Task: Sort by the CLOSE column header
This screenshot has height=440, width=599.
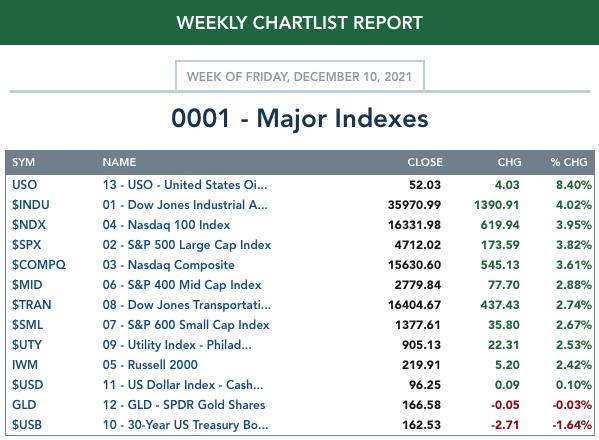Action: coord(425,162)
